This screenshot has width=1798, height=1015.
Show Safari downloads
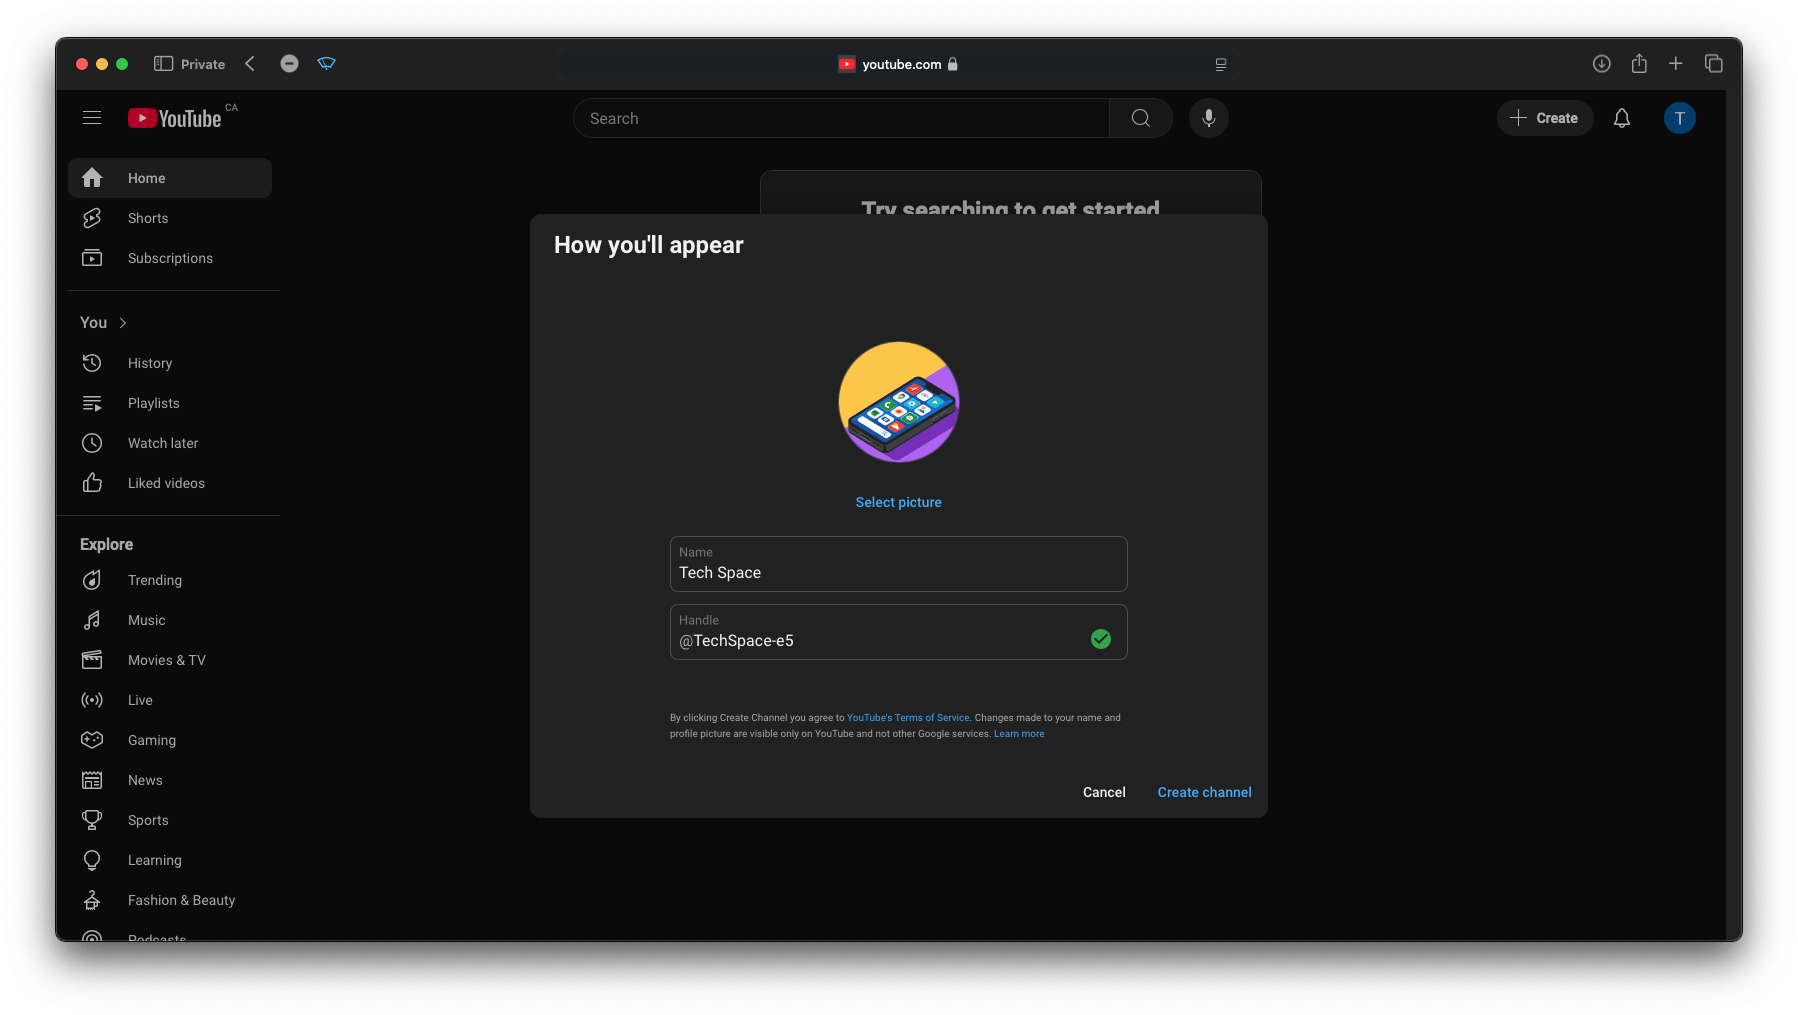(x=1601, y=64)
